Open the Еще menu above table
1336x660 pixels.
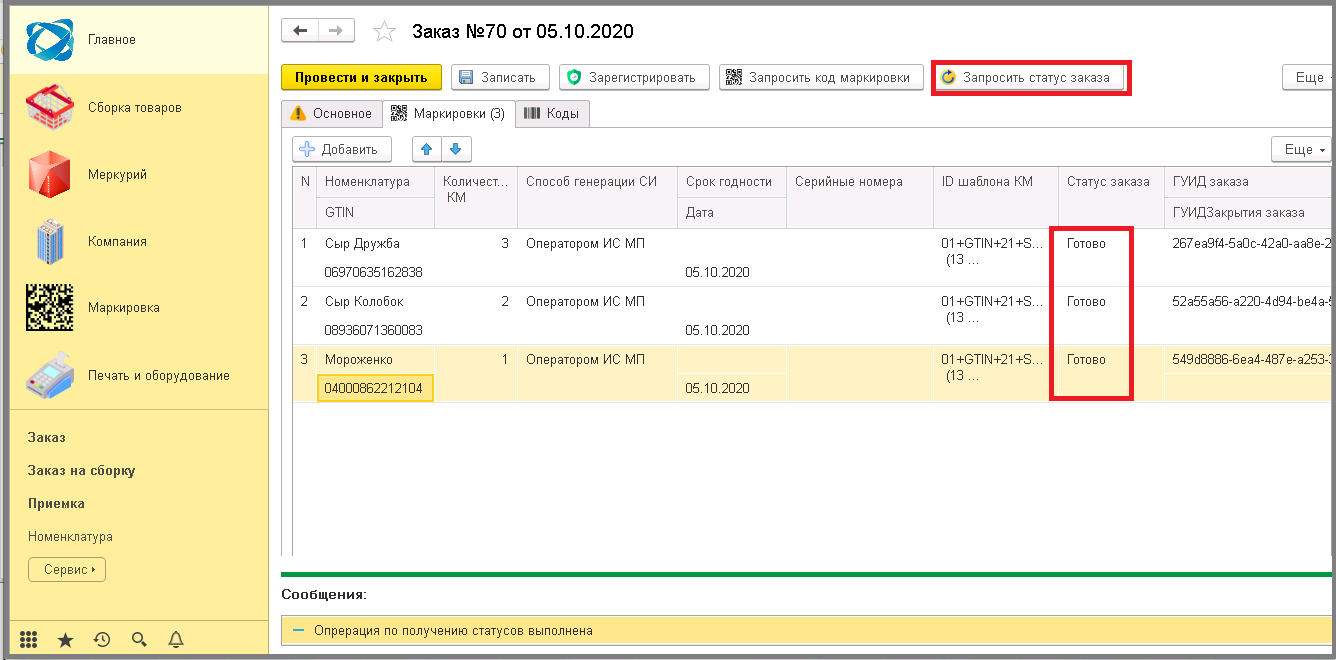point(1301,149)
